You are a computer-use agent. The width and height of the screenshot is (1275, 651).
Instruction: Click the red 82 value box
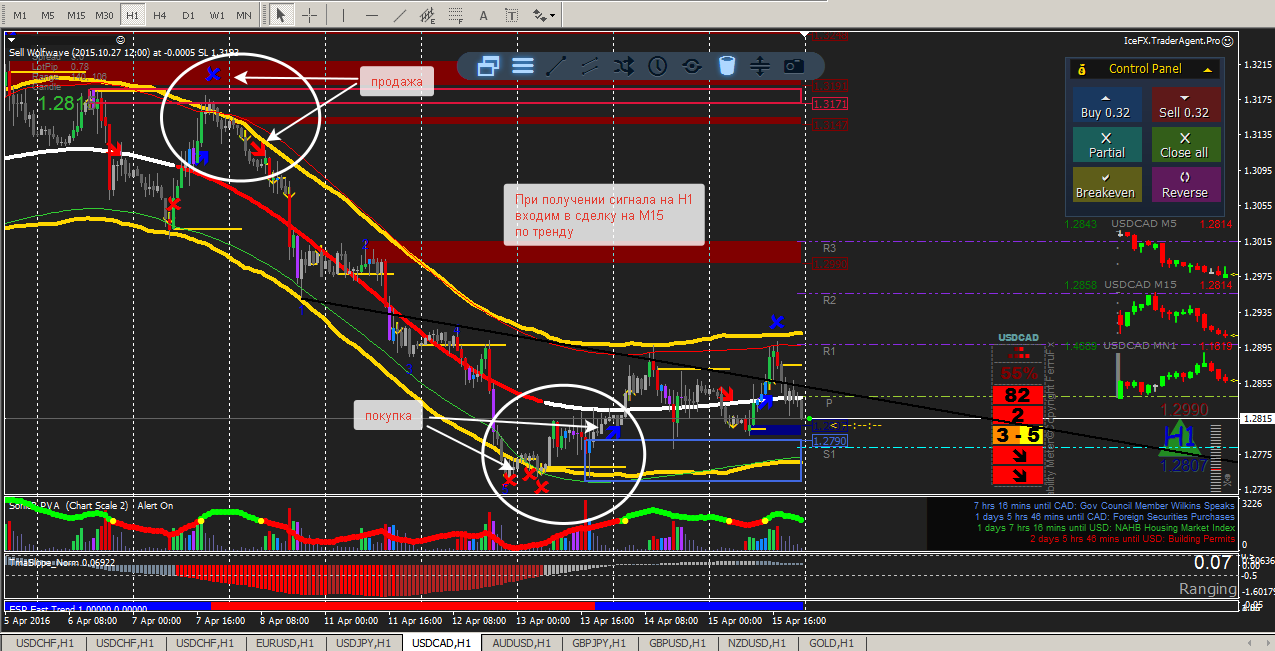click(x=1019, y=395)
